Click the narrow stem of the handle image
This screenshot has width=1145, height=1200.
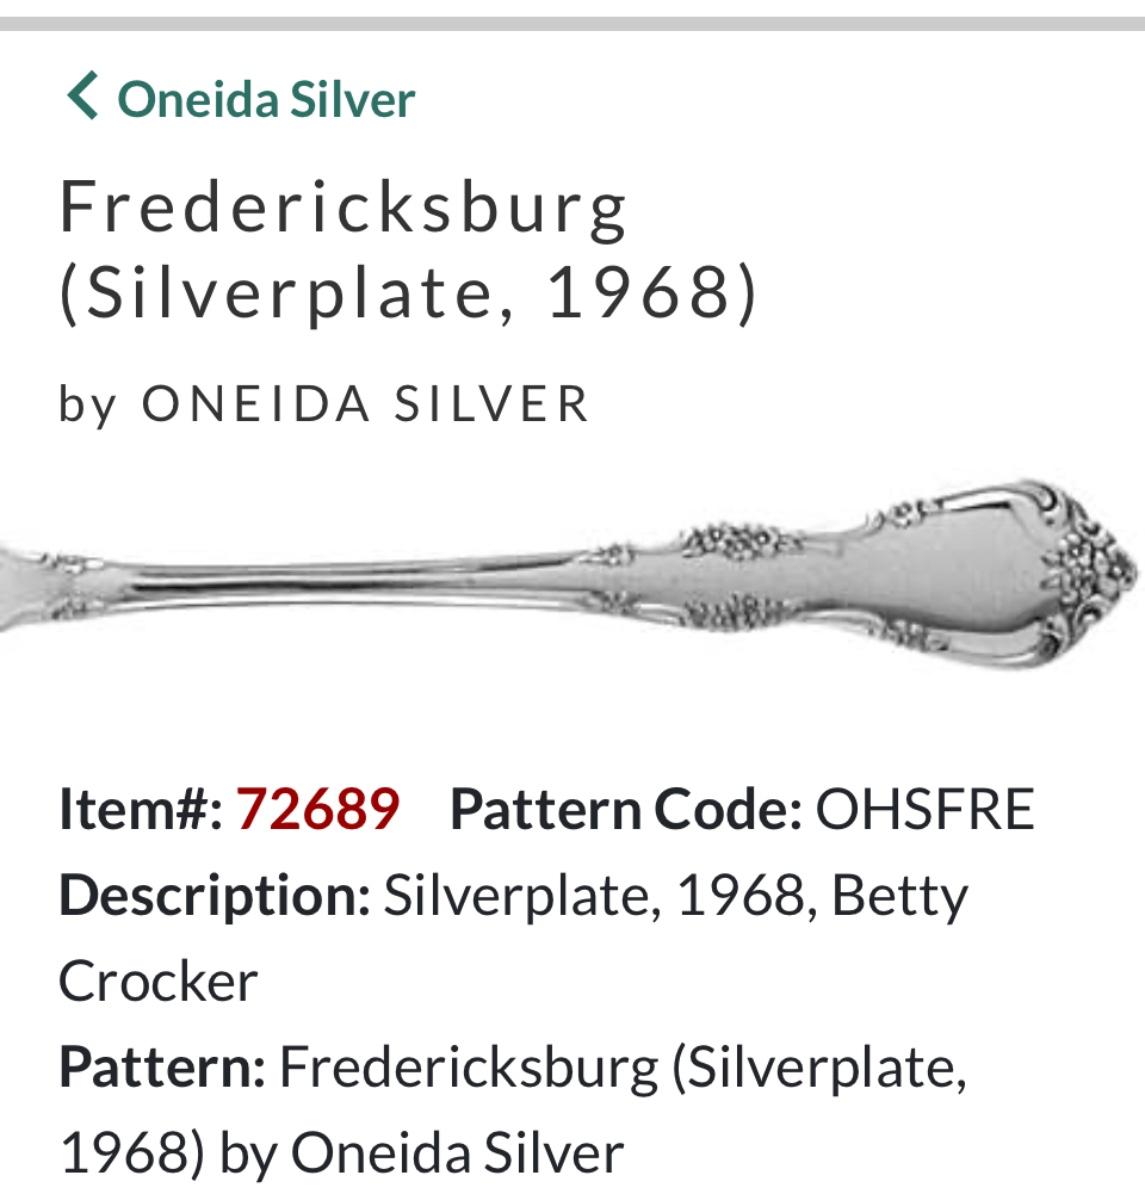click(x=350, y=578)
